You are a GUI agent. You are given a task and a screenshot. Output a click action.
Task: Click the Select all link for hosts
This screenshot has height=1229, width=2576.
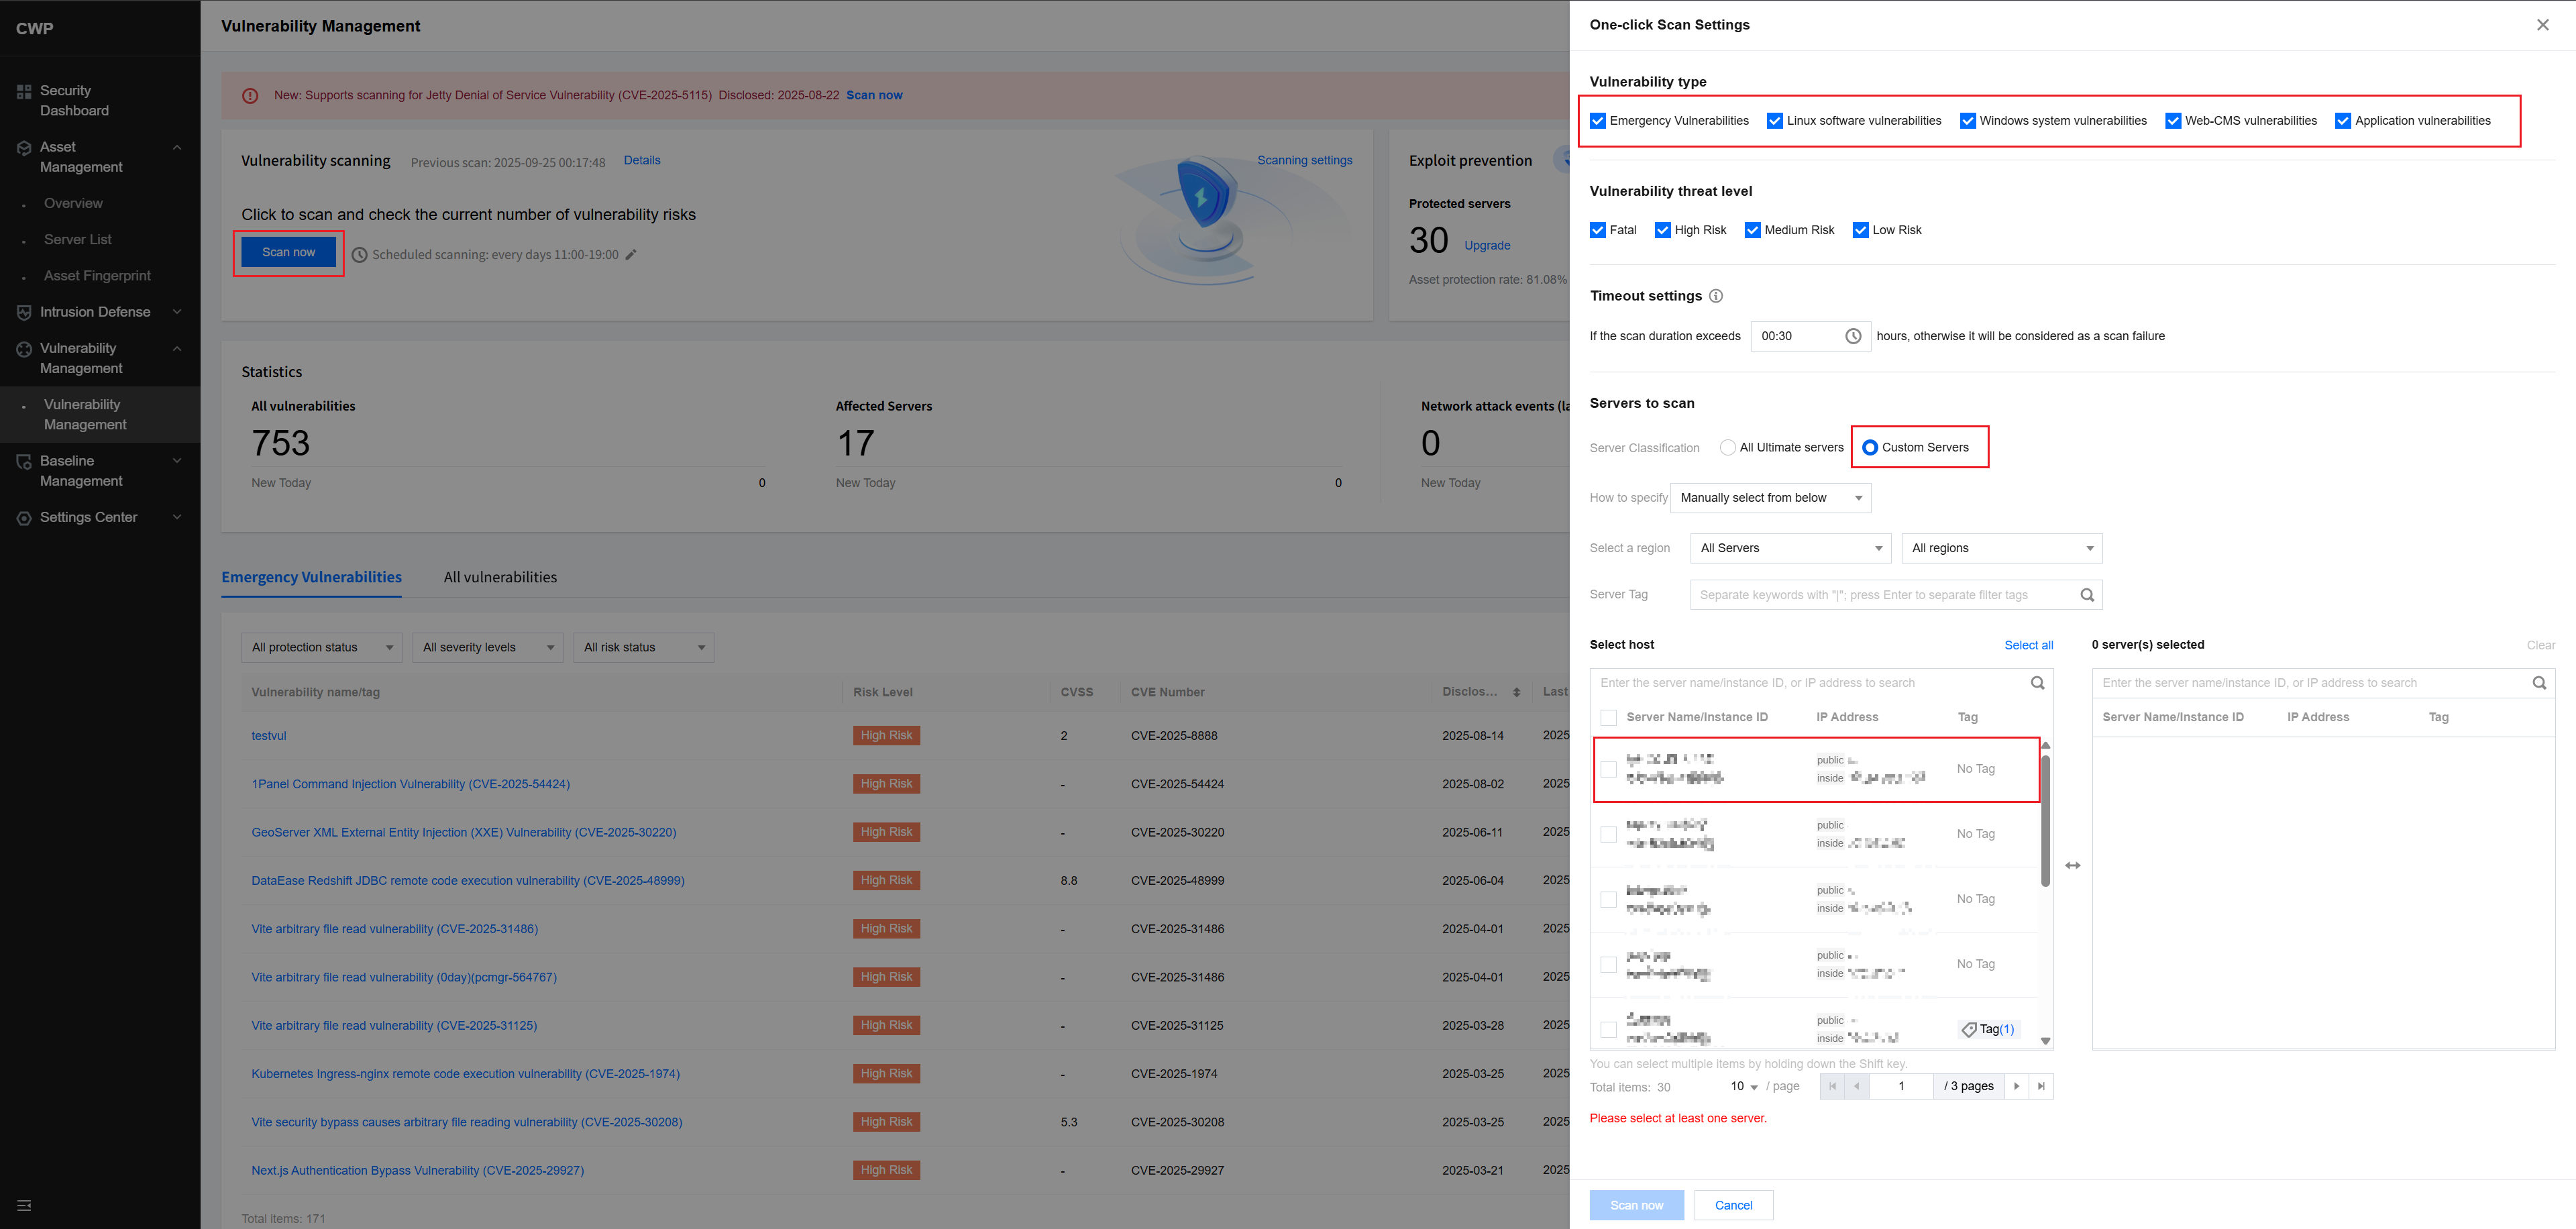(2028, 645)
